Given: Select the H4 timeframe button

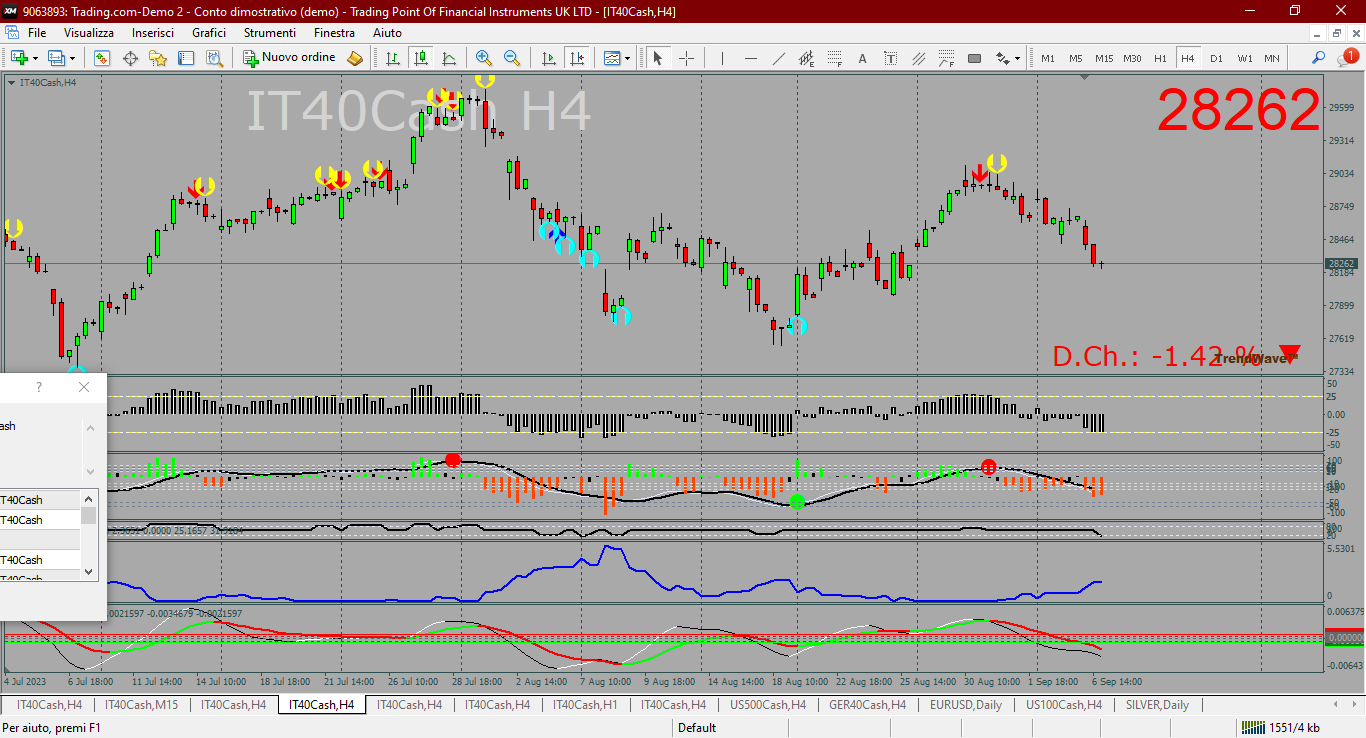Looking at the screenshot, I should [x=1188, y=58].
